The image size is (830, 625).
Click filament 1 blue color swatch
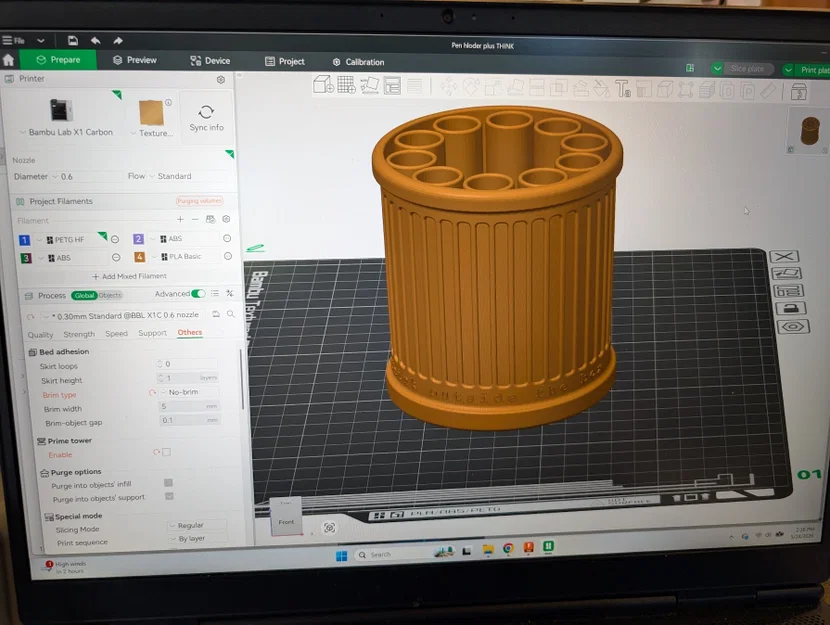24,240
